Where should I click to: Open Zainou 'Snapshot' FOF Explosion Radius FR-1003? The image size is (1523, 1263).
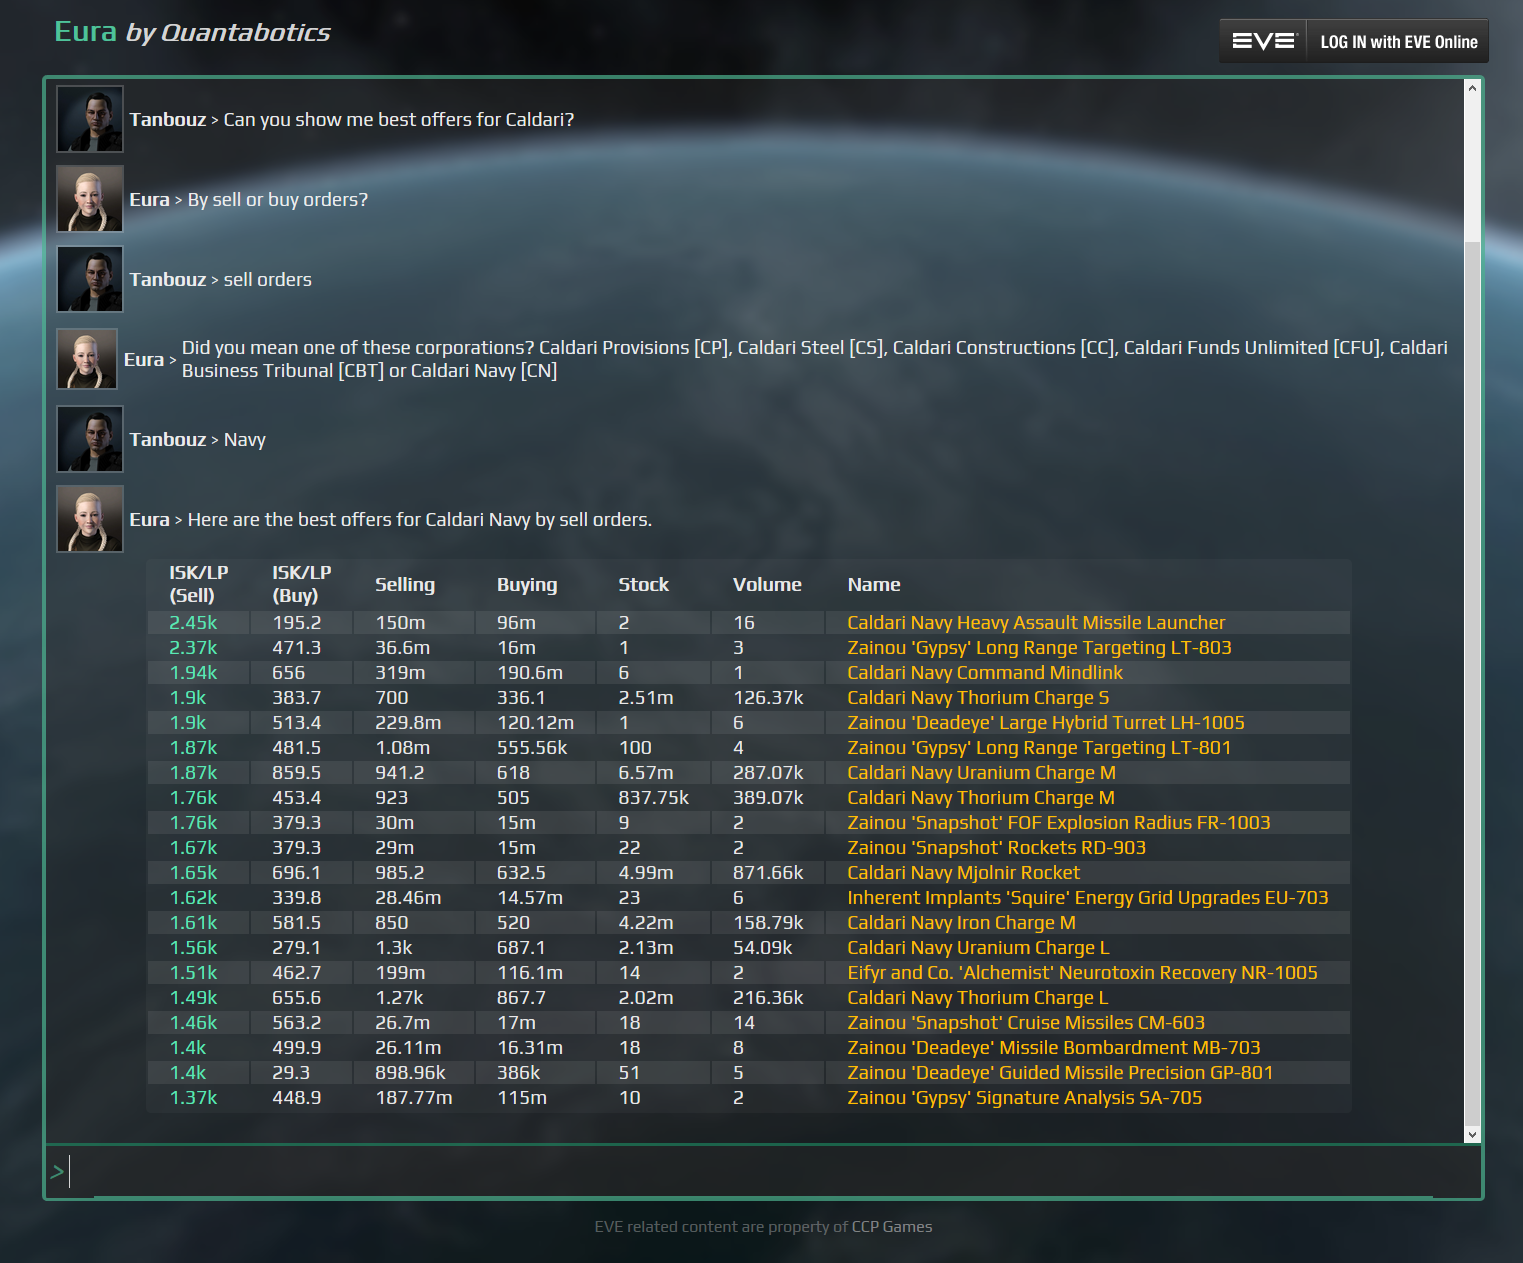click(1059, 822)
